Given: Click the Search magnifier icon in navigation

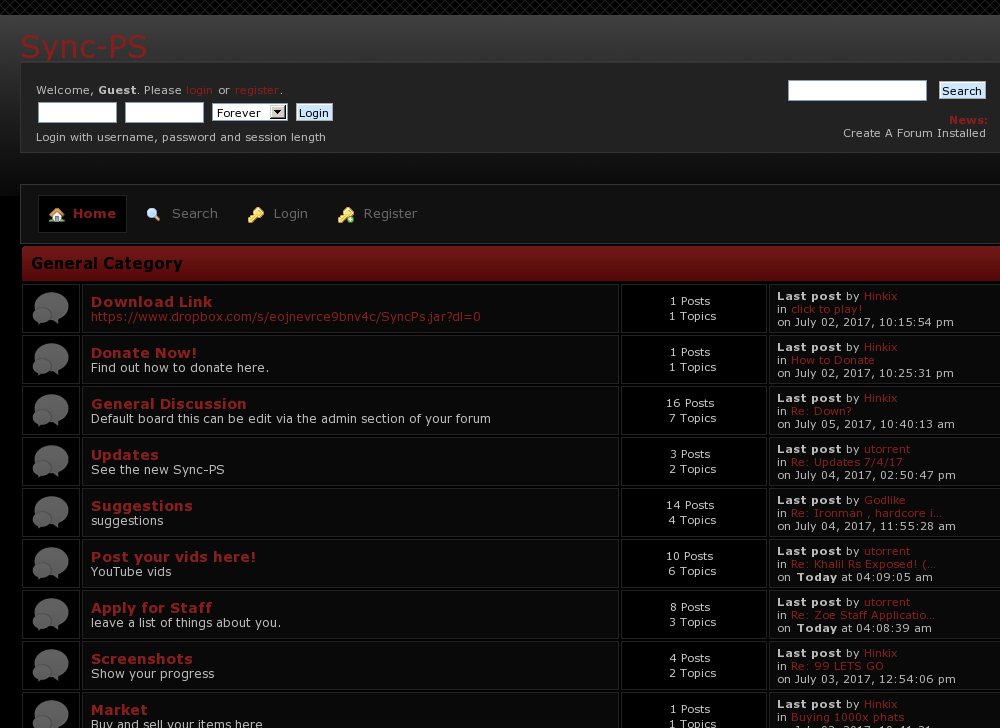Looking at the screenshot, I should click(153, 215).
